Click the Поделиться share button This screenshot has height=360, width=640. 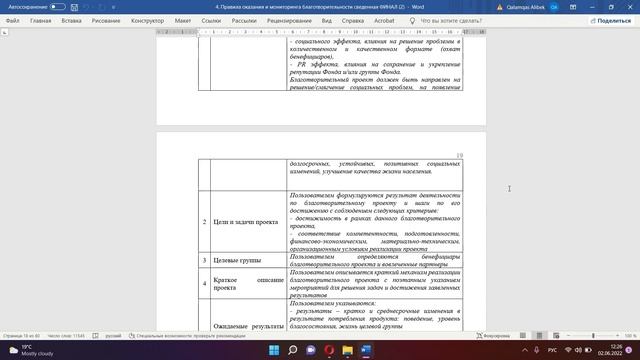tap(611, 20)
